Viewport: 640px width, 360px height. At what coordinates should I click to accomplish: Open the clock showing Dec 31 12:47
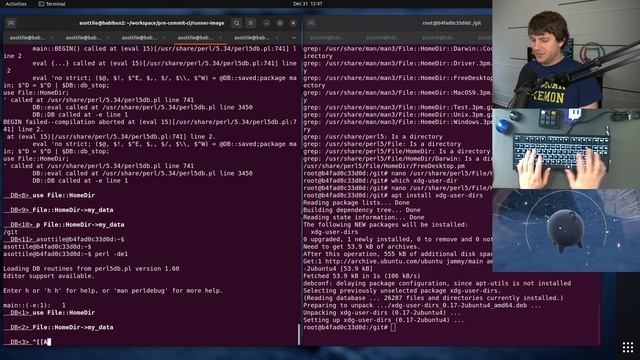pos(308,4)
